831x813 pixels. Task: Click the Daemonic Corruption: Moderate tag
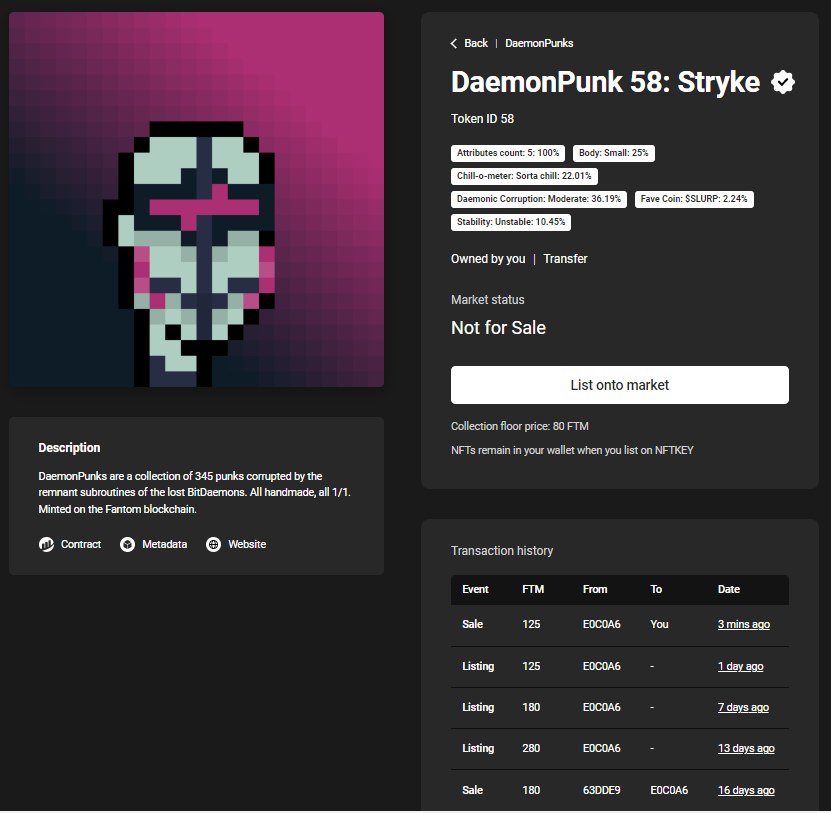point(539,199)
